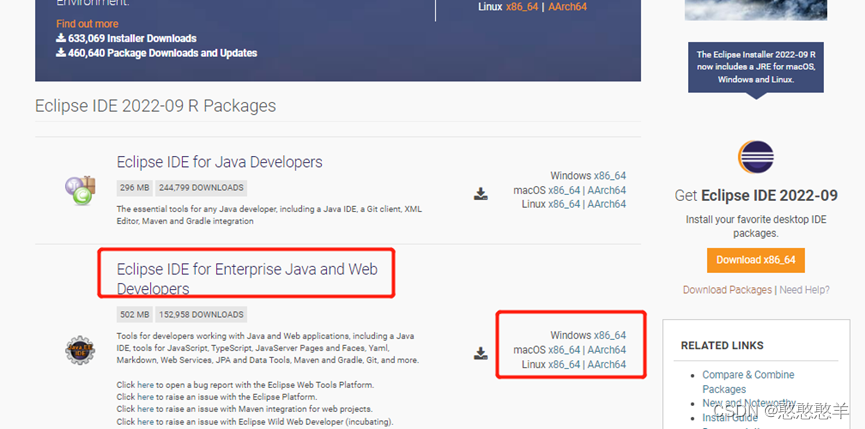The height and width of the screenshot is (429, 865).
Task: Download Java Developers Linux AArch64
Action: click(x=607, y=204)
